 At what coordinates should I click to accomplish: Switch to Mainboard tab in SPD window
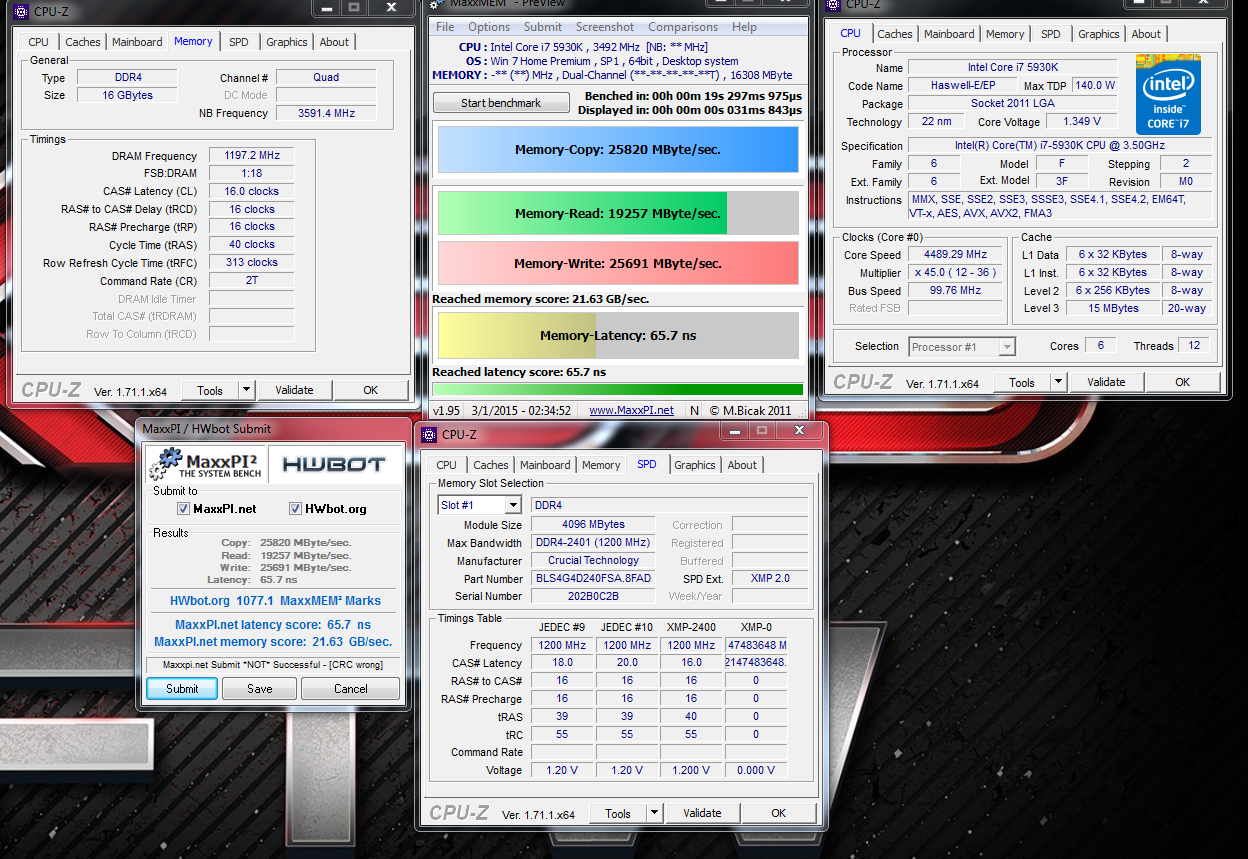point(545,465)
